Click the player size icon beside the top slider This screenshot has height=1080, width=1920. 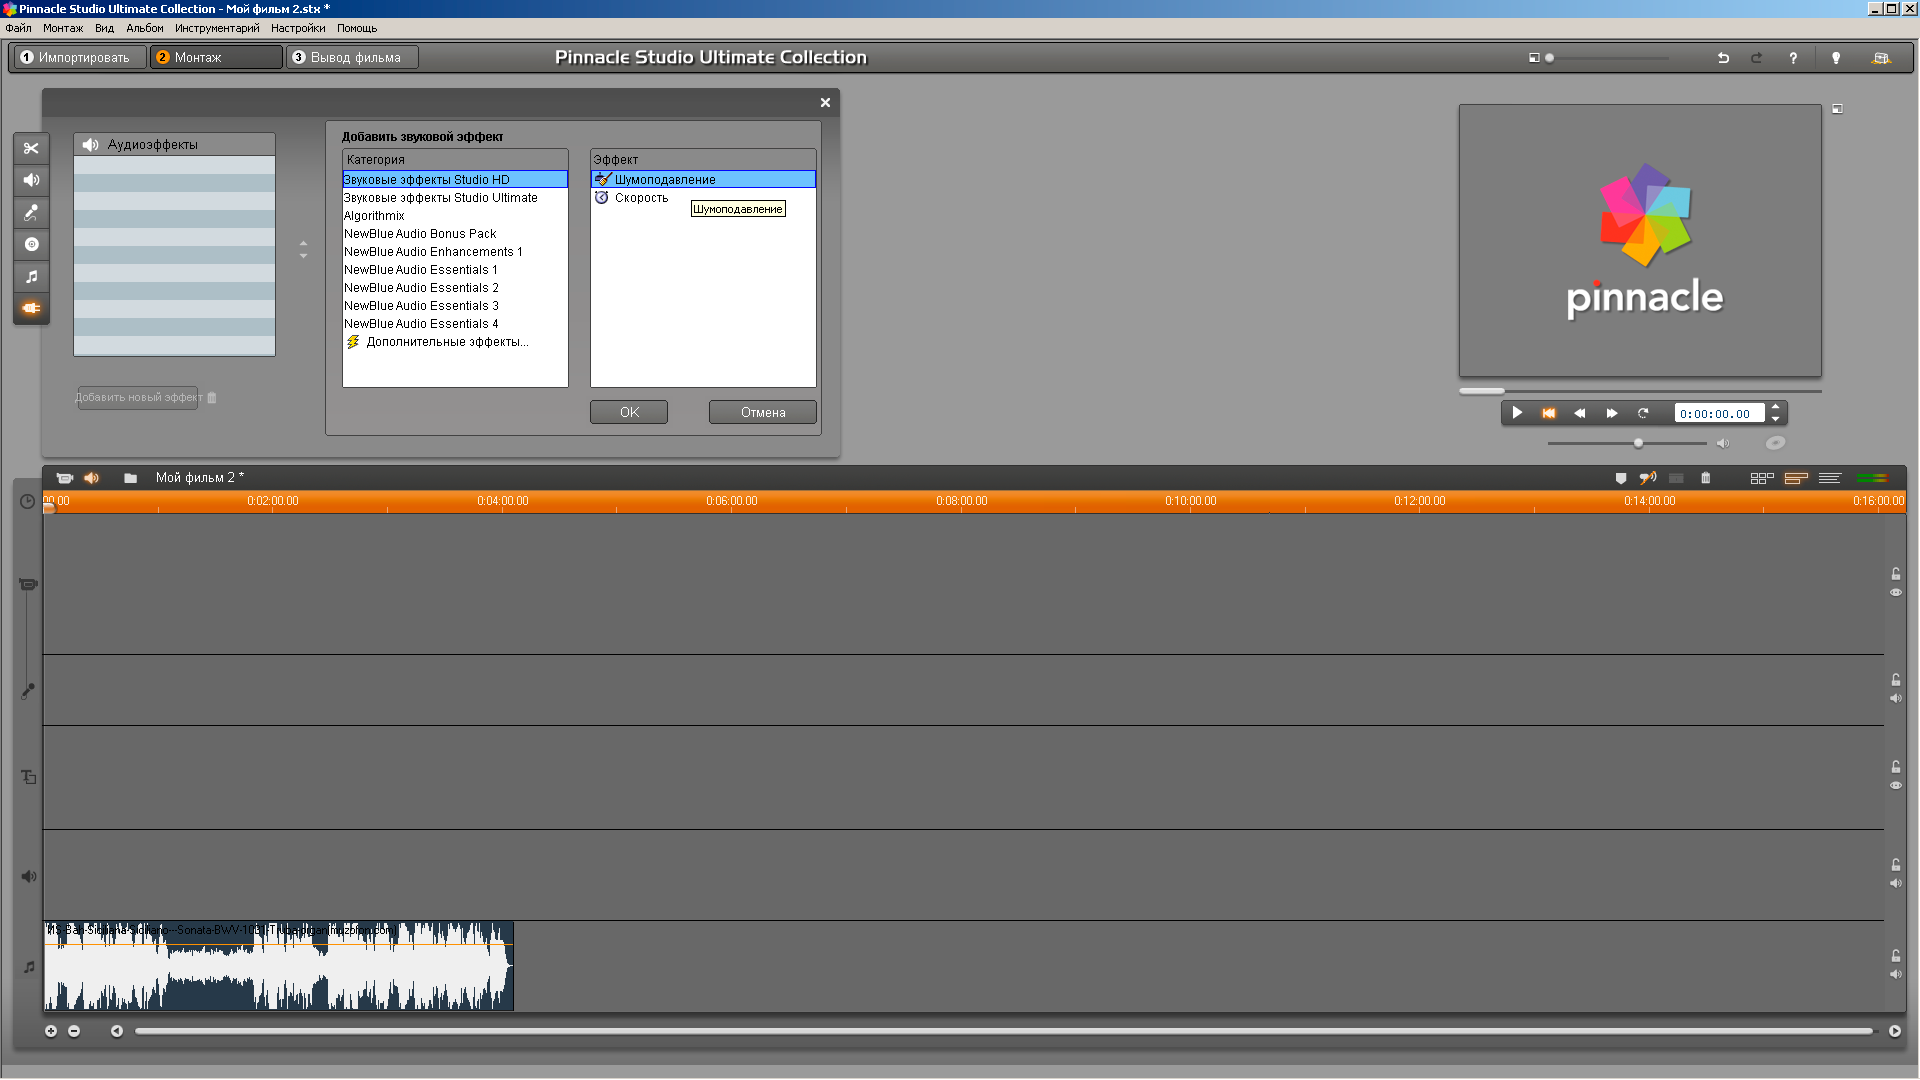point(1534,58)
